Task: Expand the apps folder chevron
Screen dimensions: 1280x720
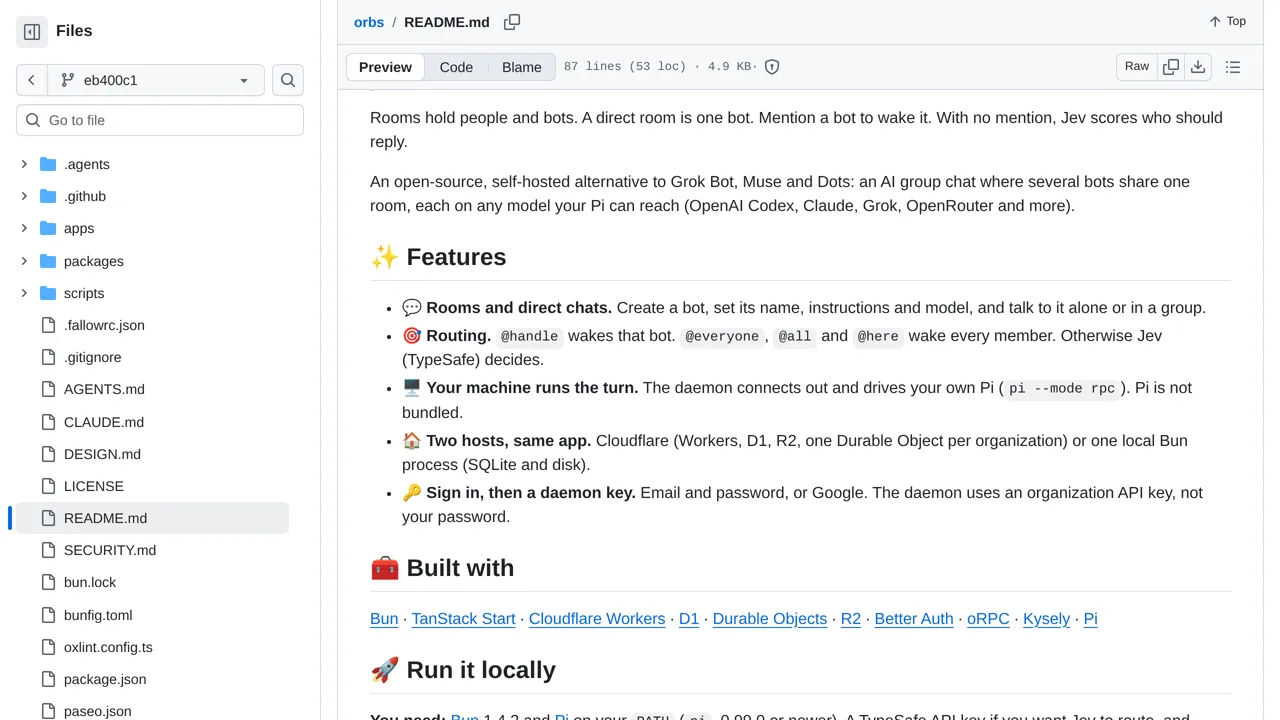Action: click(24, 228)
